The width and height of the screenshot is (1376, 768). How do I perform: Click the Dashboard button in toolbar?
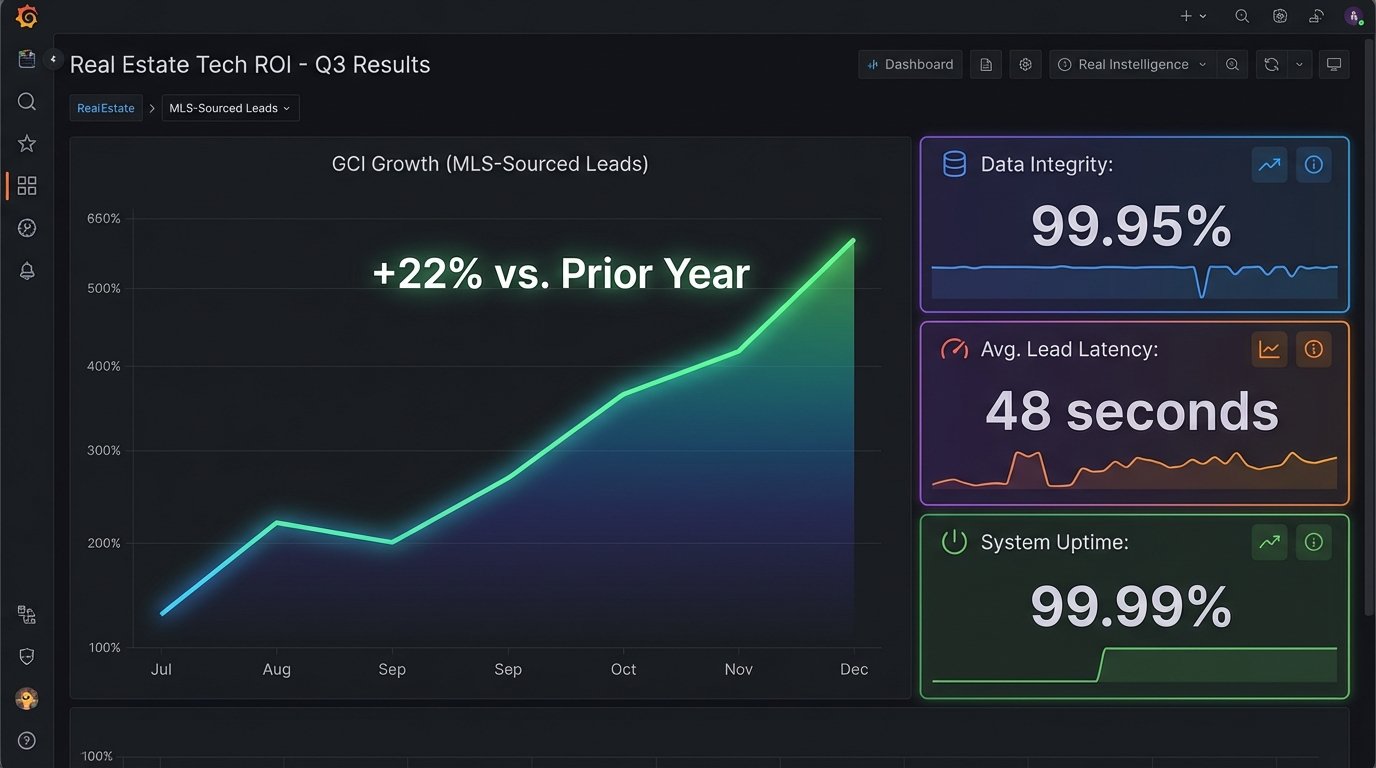(910, 64)
